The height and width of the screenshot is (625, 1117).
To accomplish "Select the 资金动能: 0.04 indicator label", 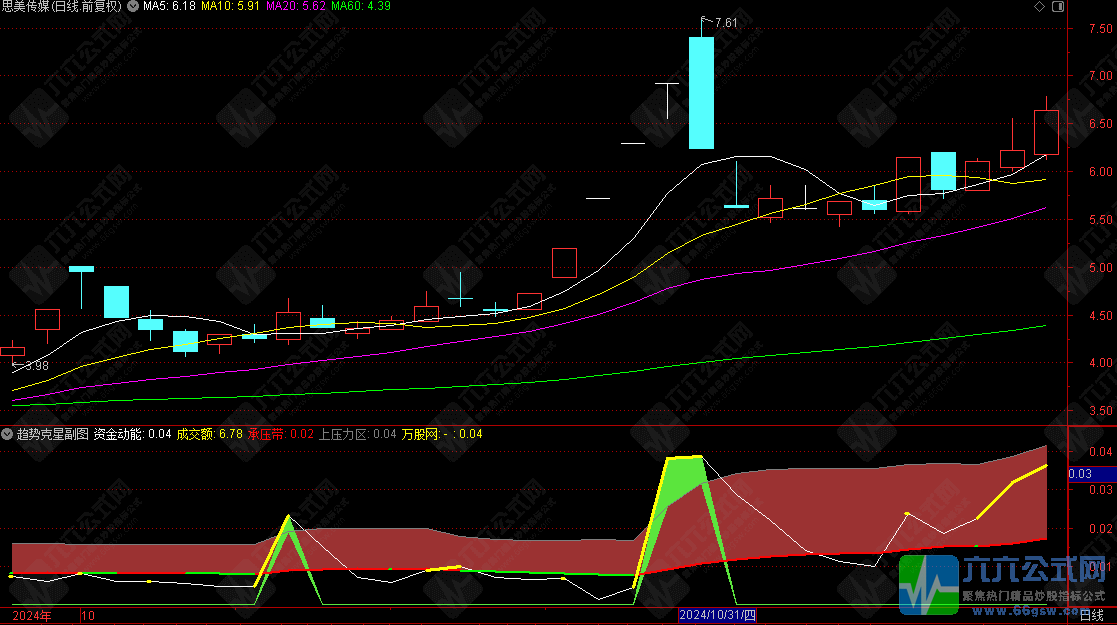I will pos(133,434).
